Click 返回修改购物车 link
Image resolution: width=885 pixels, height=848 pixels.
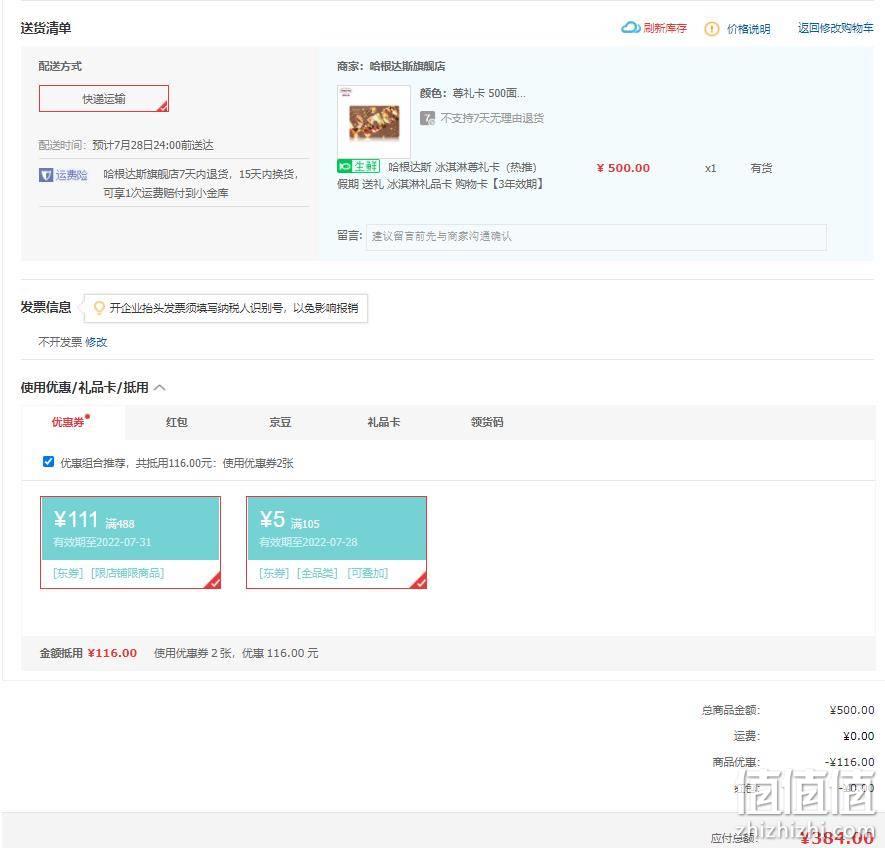835,28
